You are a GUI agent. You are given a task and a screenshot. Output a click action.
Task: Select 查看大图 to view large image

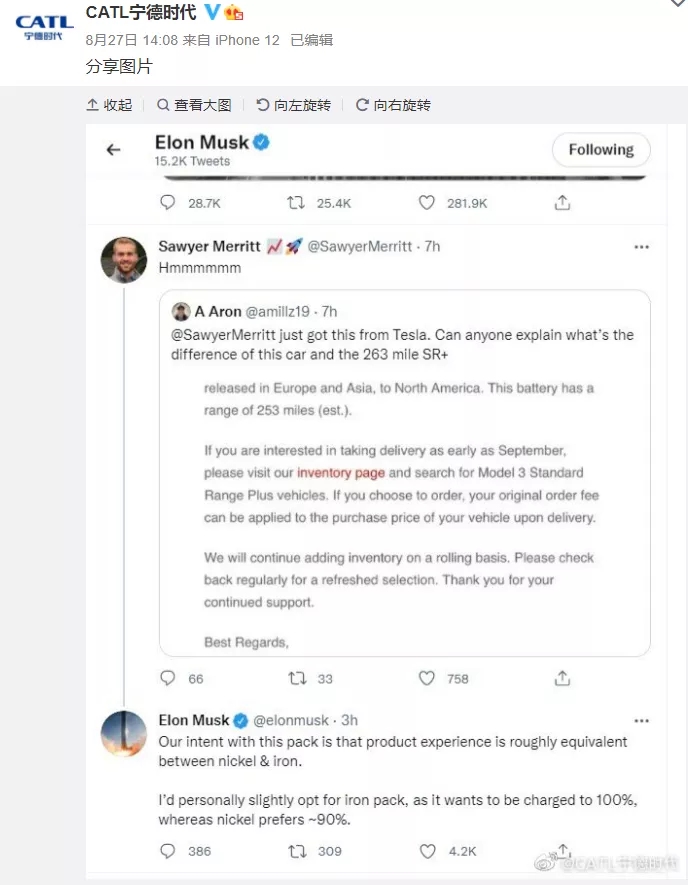[x=194, y=105]
